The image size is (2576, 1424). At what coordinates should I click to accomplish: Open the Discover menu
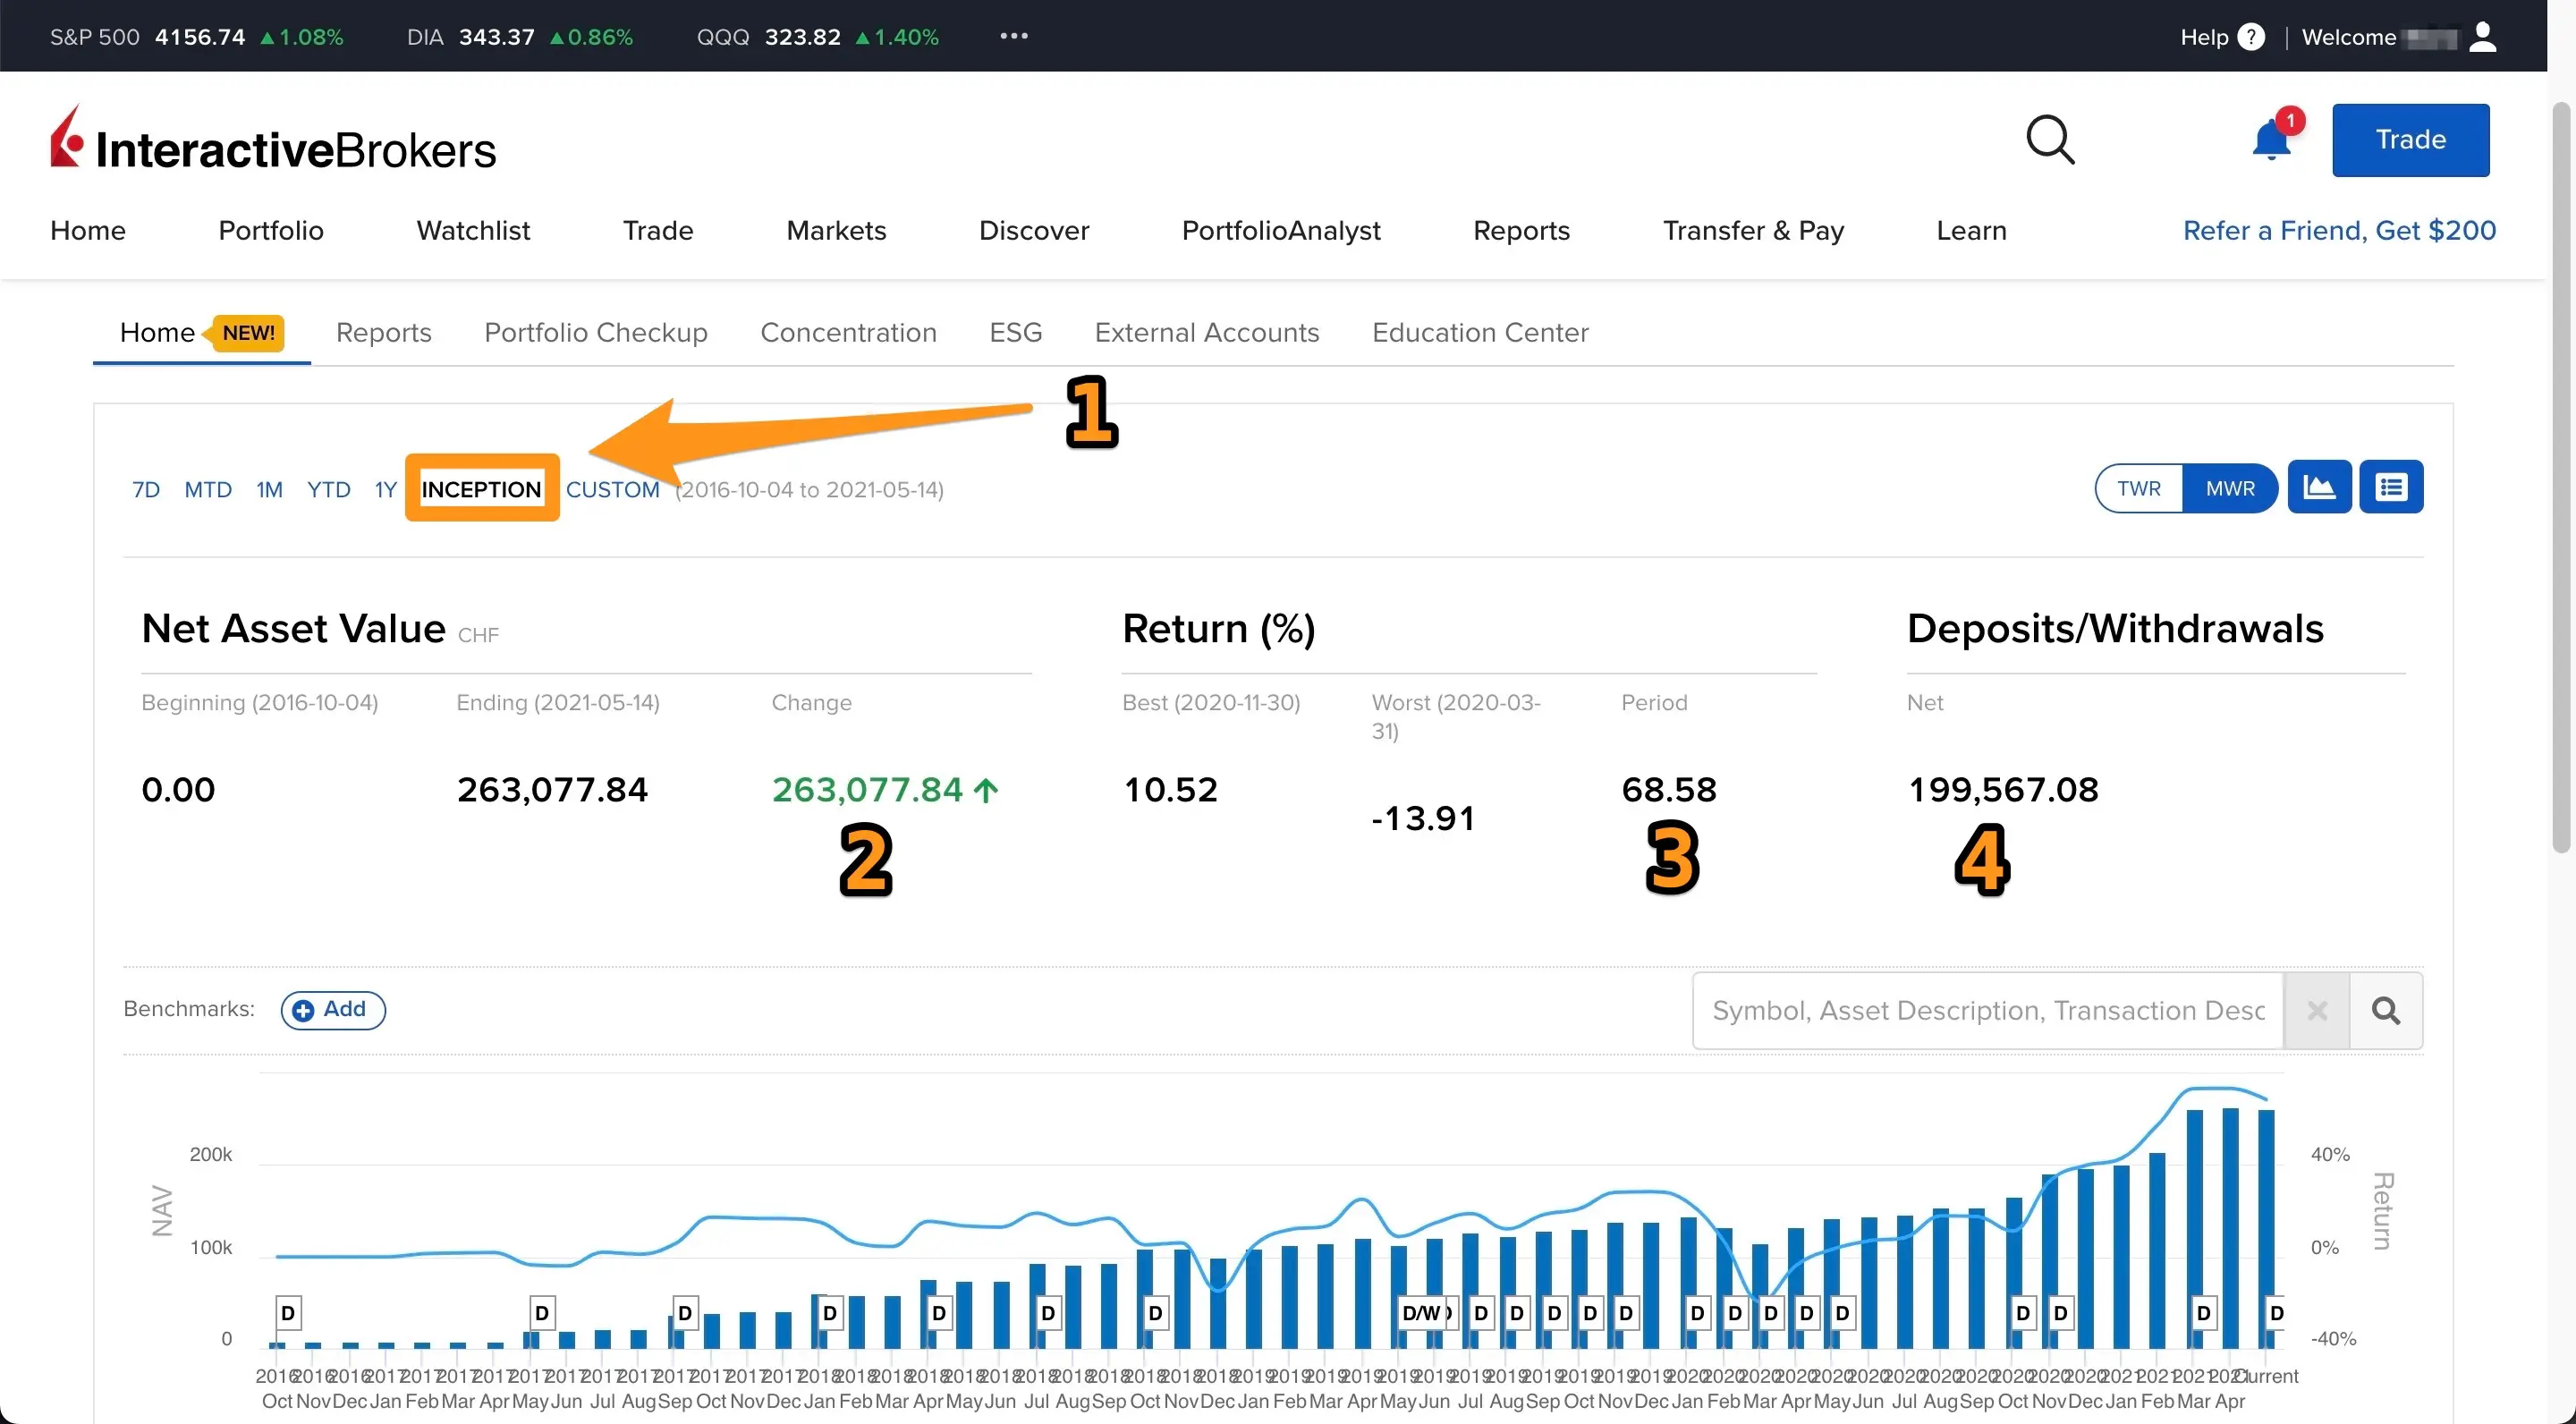[1034, 230]
